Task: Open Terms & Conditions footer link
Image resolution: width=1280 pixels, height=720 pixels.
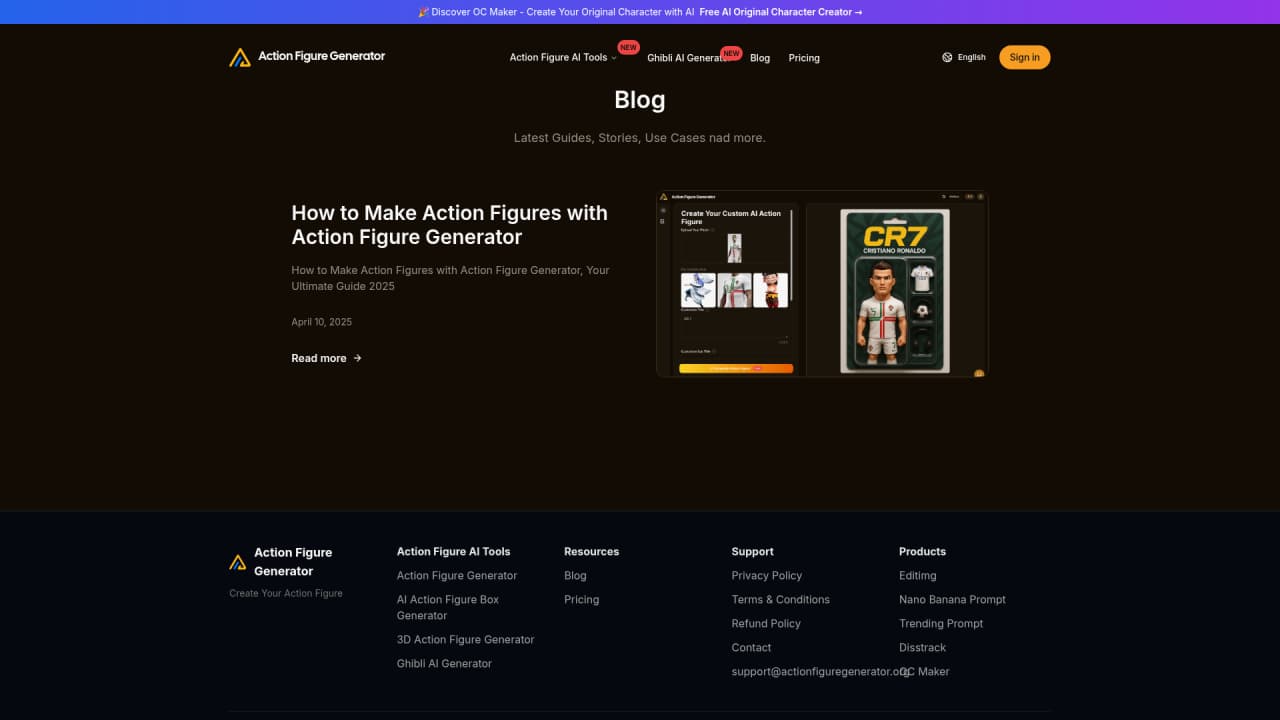Action: pos(781,600)
